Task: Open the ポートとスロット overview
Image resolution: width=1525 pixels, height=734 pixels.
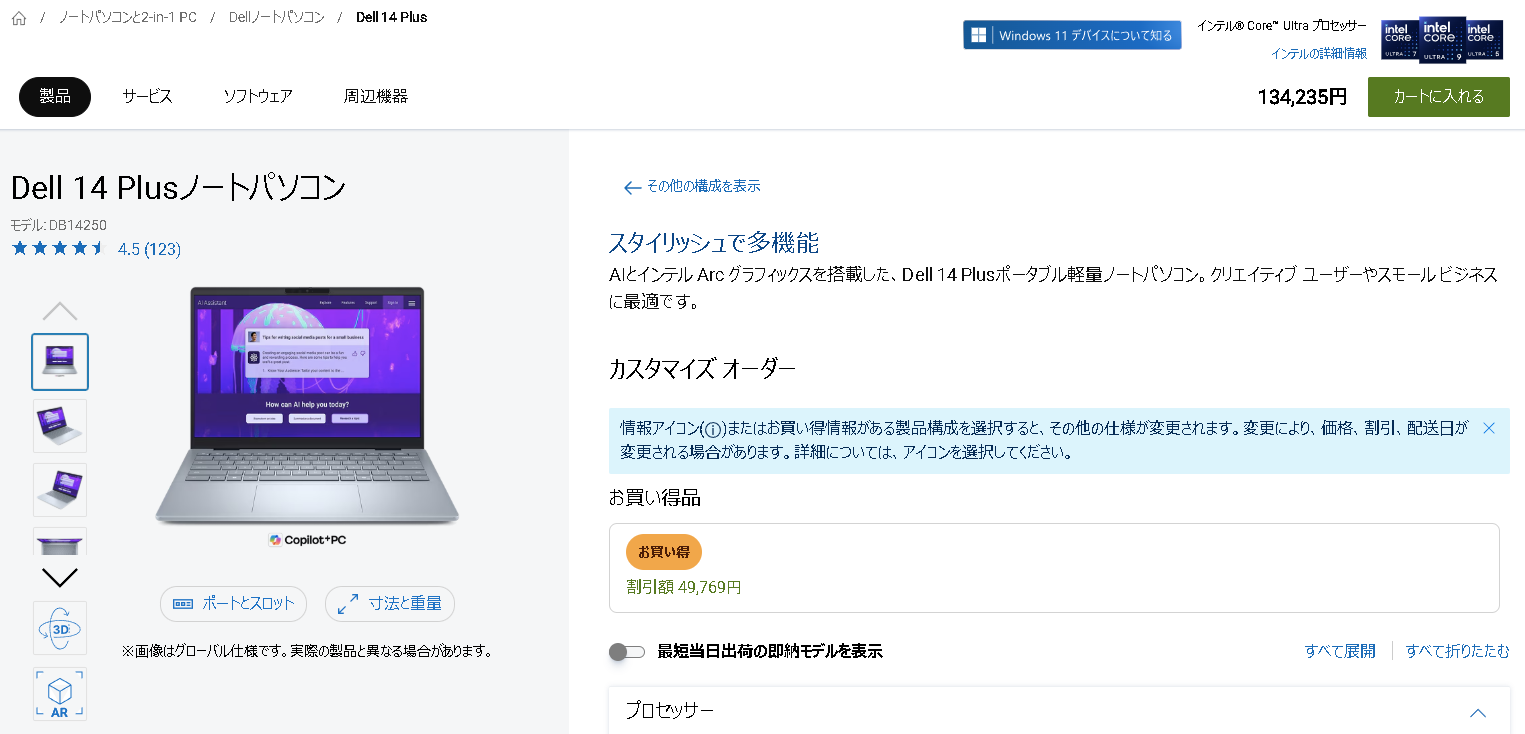Action: coord(233,604)
